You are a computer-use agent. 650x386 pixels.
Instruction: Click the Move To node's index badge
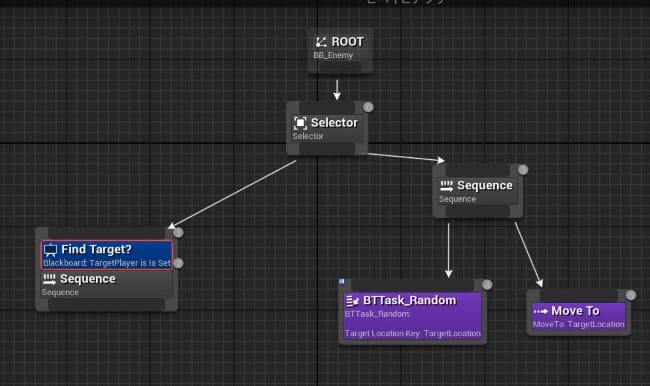pyautogui.click(x=631, y=295)
